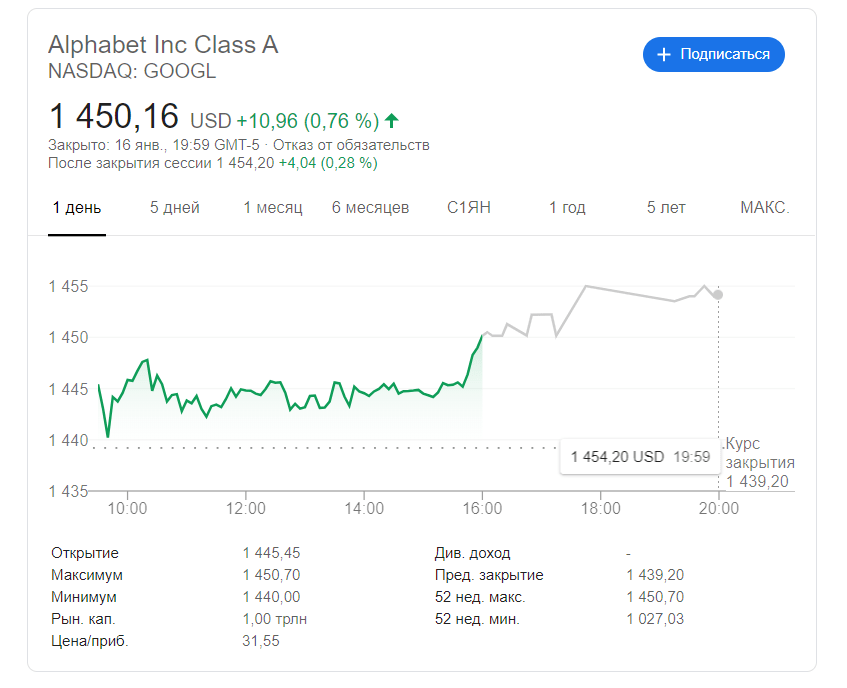Screen dimensions: 847x688
Task: Click the green upward arrow next to price change
Action: coord(390,119)
